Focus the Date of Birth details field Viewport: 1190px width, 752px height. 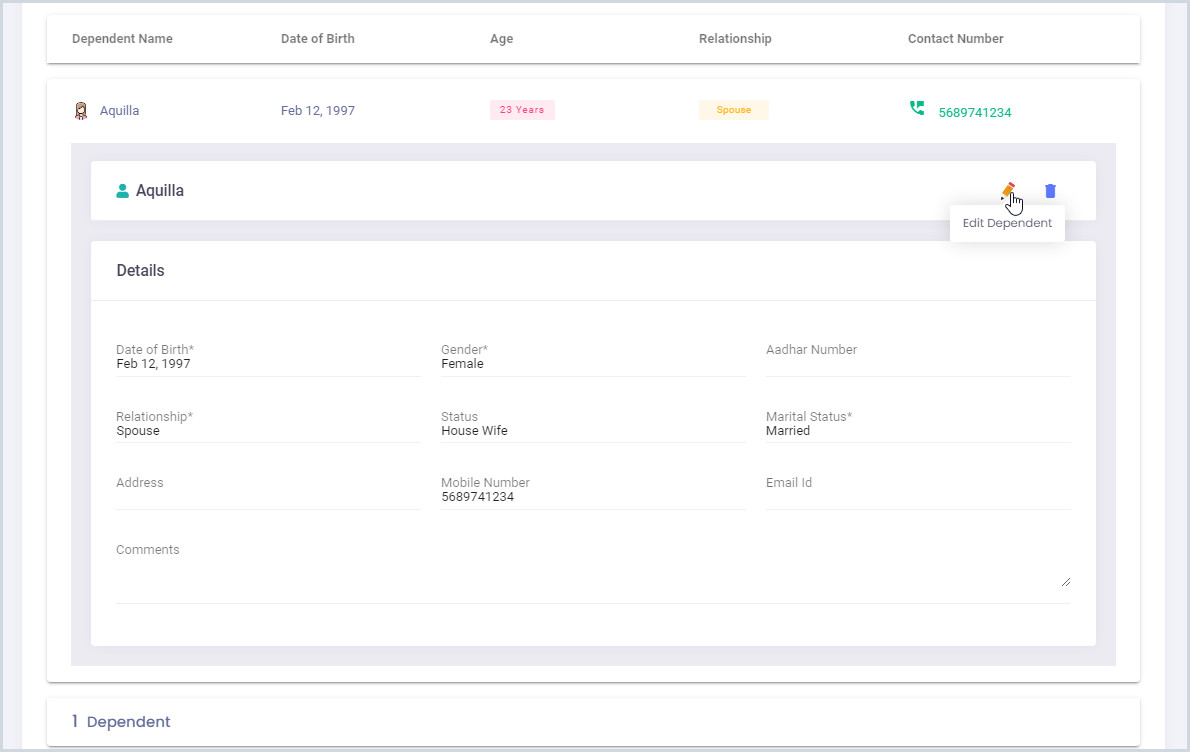click(268, 359)
